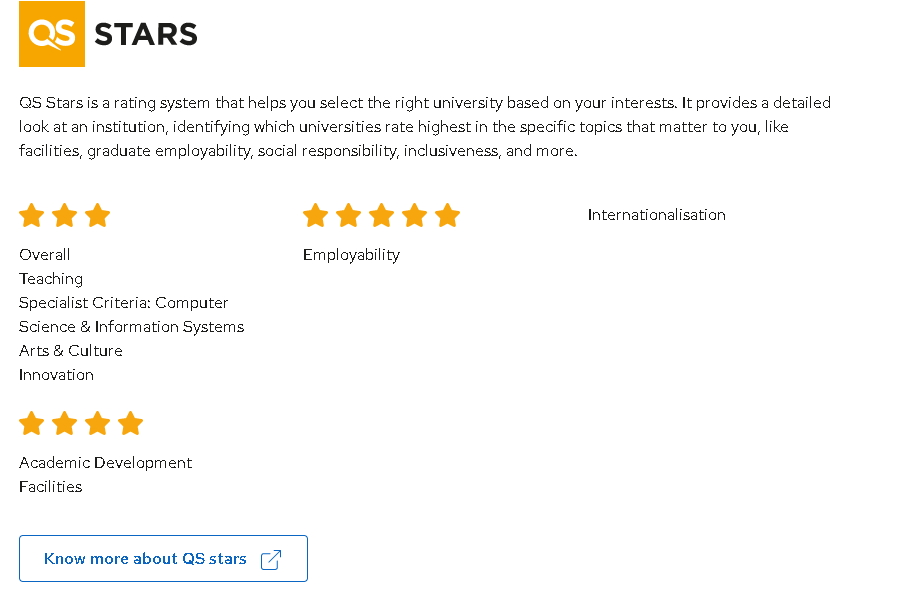Click the QS Stars description paragraph
The image size is (906, 600).
[425, 127]
